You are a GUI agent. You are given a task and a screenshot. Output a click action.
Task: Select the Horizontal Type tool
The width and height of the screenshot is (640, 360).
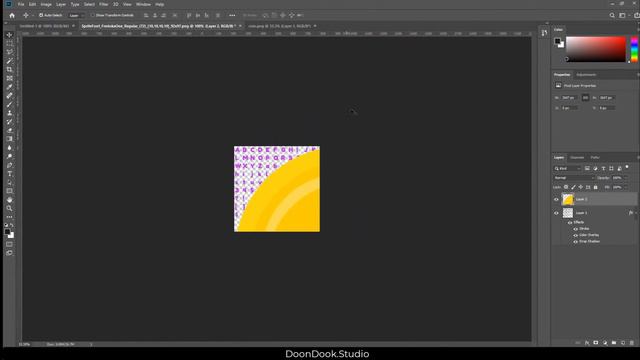click(9, 174)
